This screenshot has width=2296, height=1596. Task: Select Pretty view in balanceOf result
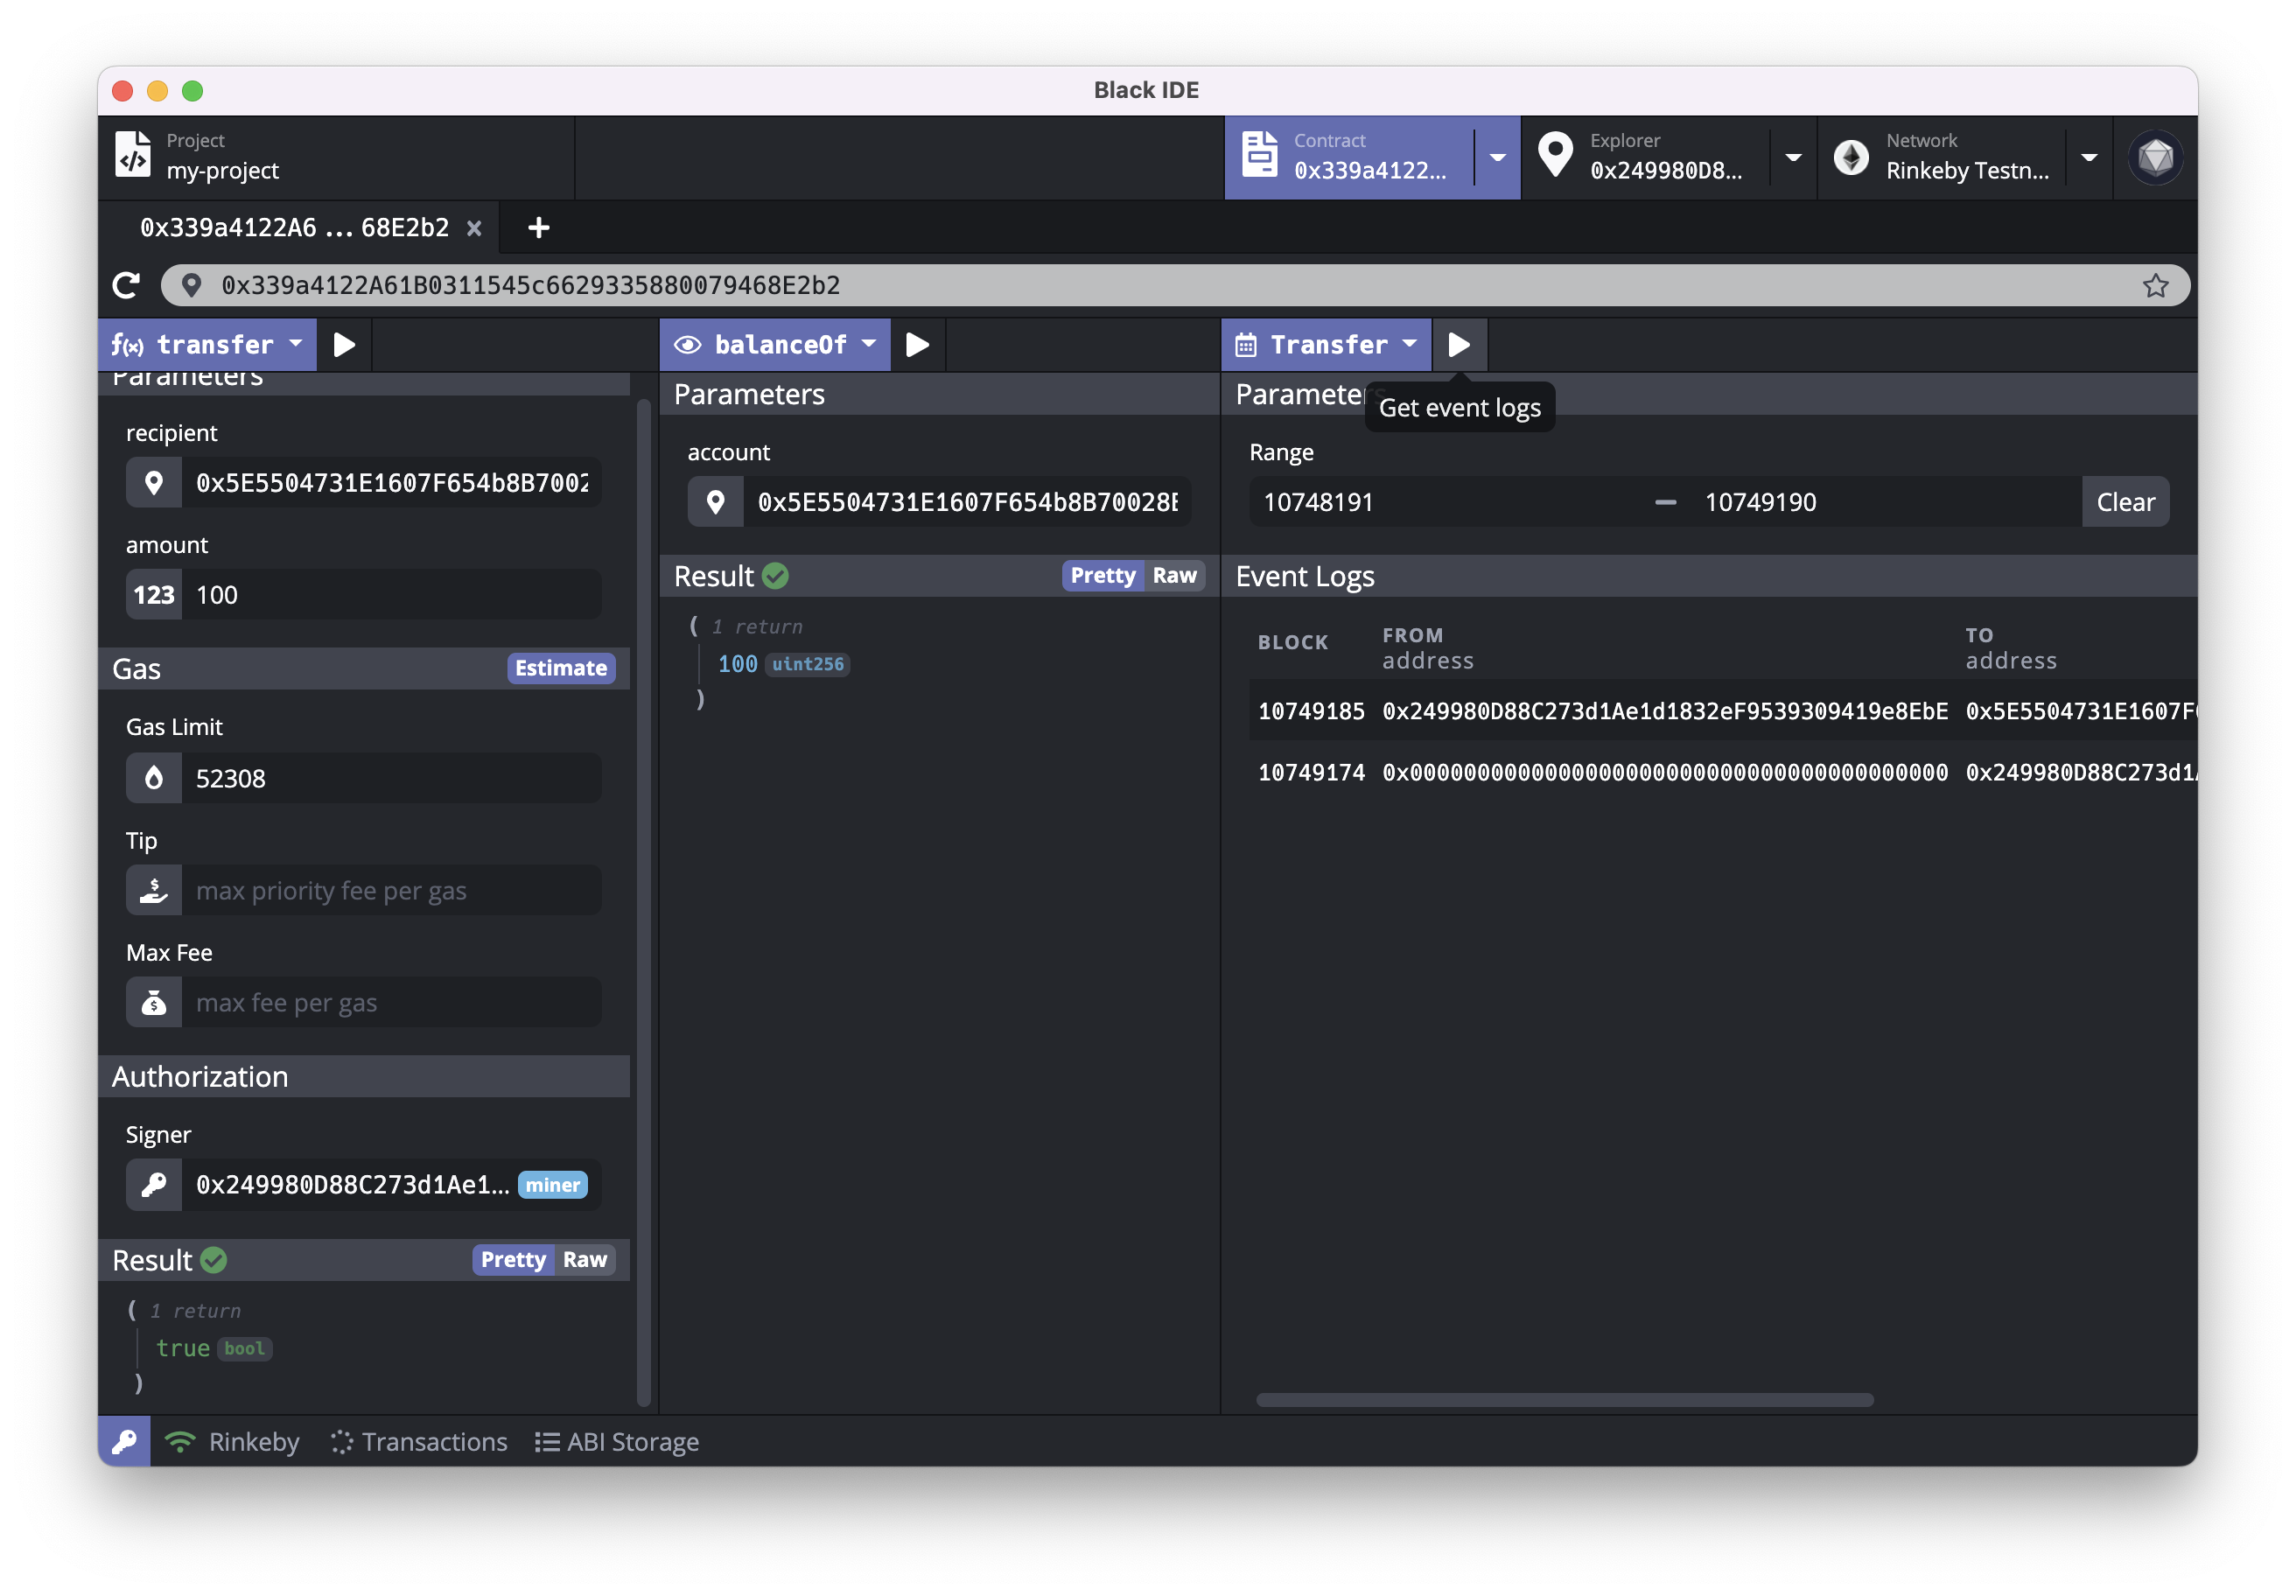[1102, 576]
